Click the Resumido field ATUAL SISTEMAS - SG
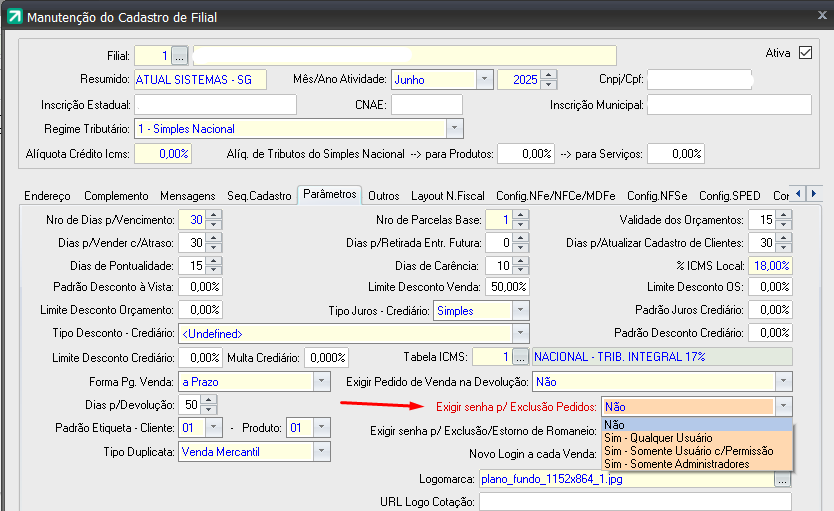This screenshot has height=511, width=834. point(200,80)
